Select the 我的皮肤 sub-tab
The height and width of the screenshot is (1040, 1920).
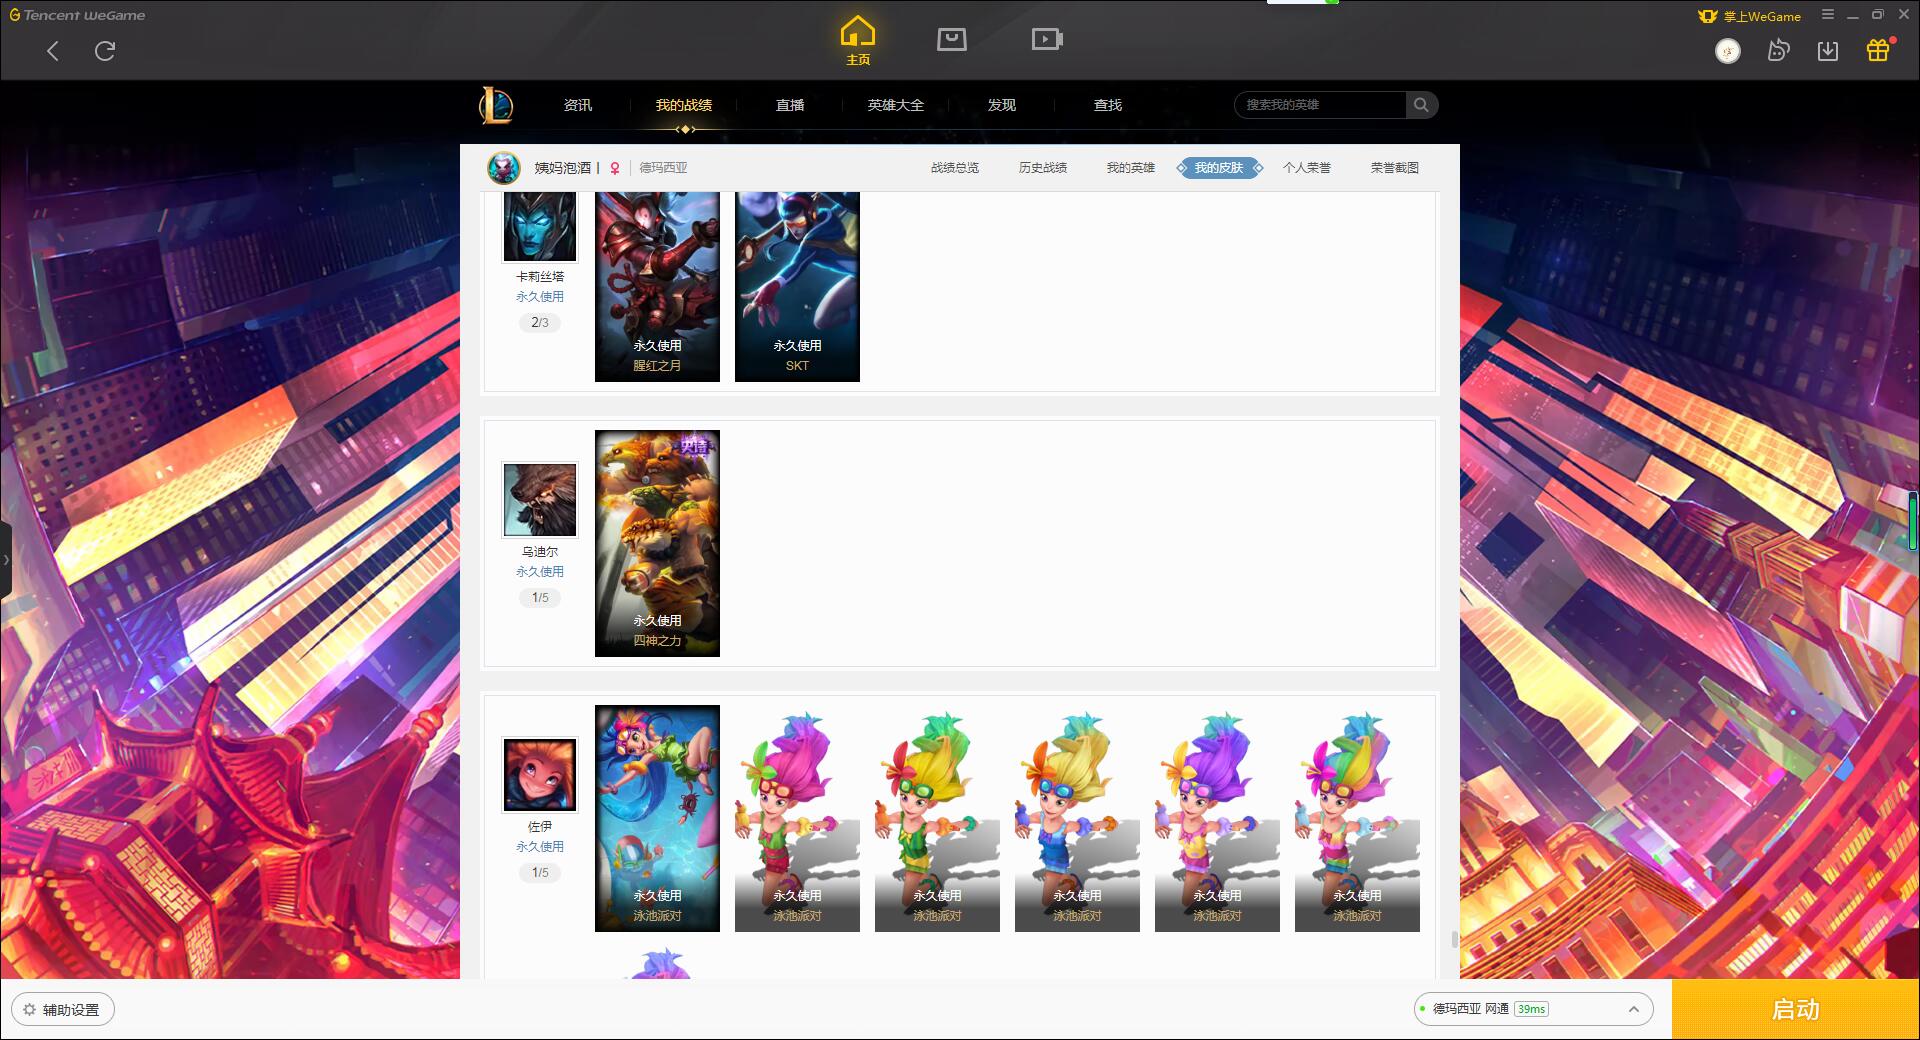1219,168
